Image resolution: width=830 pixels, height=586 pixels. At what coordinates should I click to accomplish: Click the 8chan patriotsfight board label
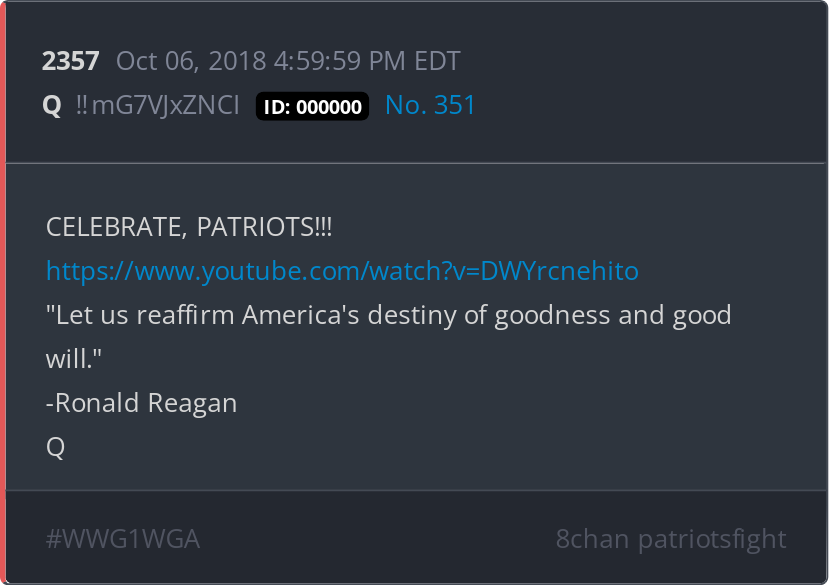coord(671,539)
